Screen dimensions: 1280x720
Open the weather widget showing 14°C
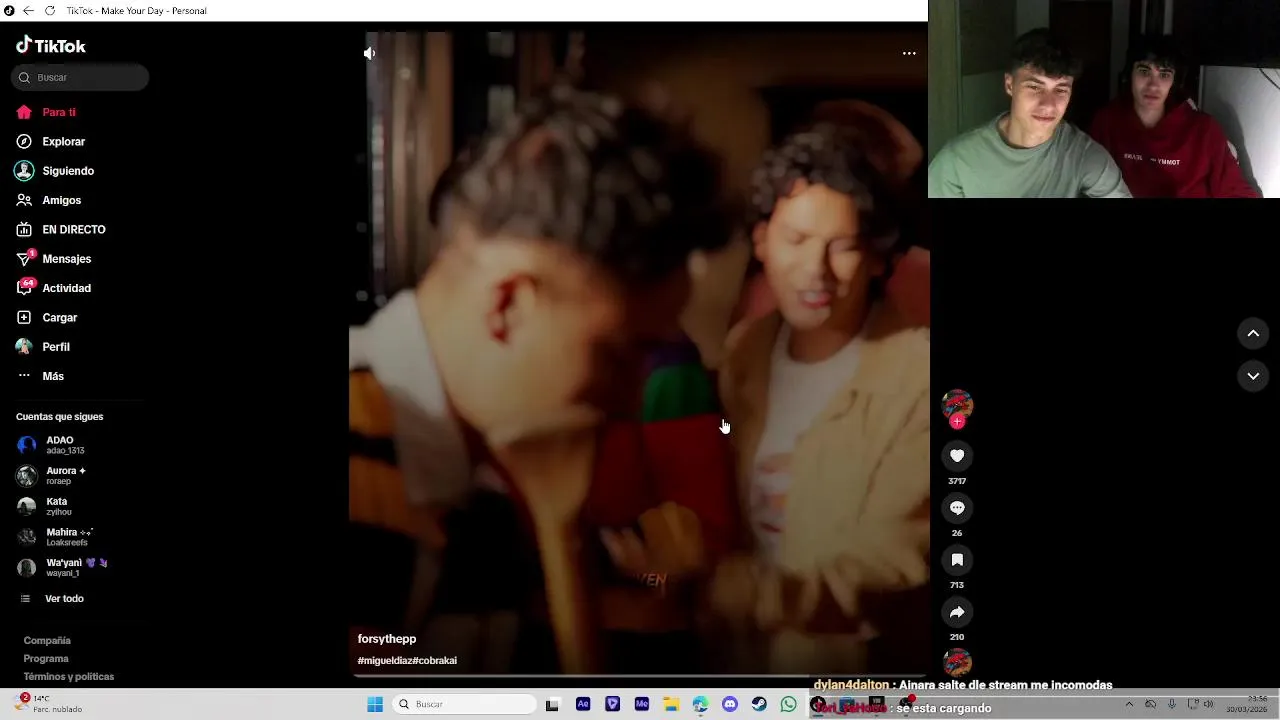click(48, 703)
